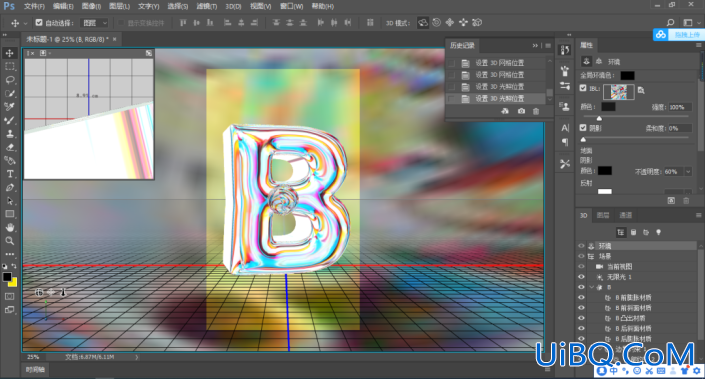Select the Move tool in the toolbox
Viewport: 705px width, 379px height.
[x=9, y=53]
